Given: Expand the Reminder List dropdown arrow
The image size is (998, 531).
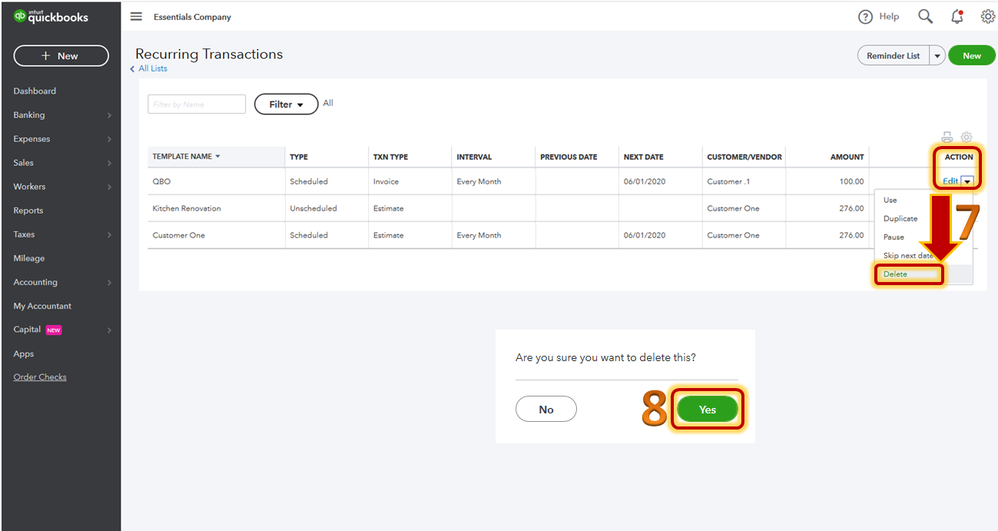Looking at the screenshot, I should point(937,56).
